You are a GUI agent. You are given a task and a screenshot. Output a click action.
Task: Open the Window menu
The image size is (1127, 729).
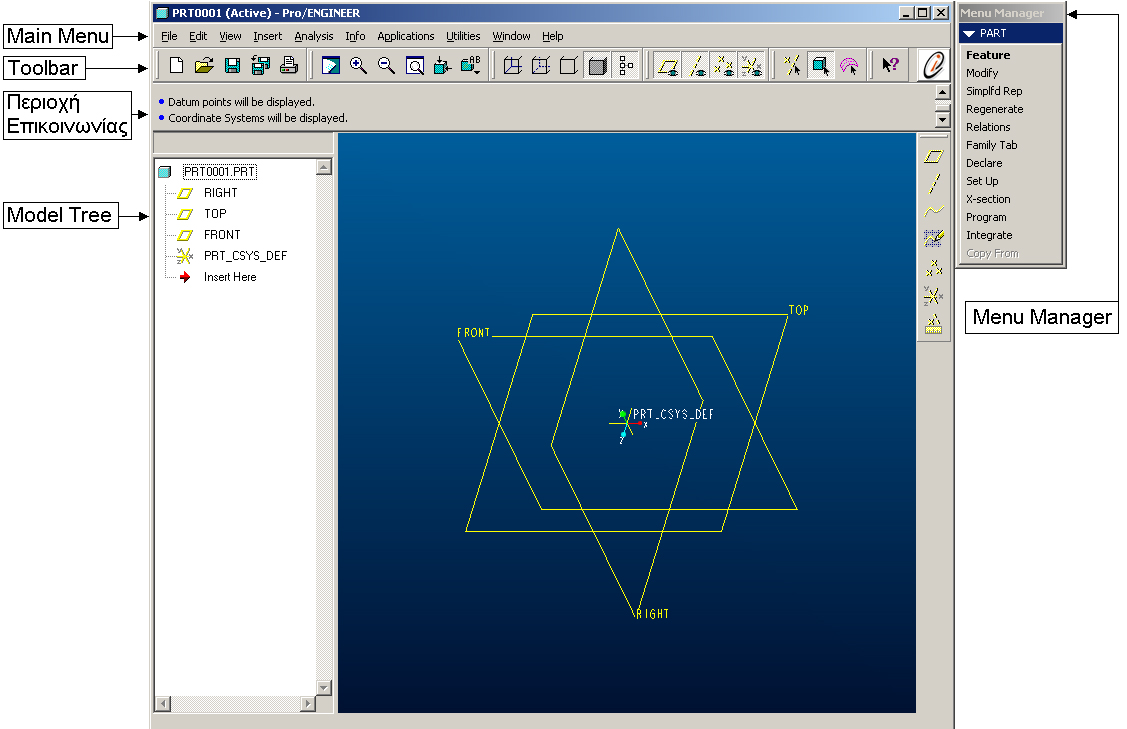pos(511,36)
